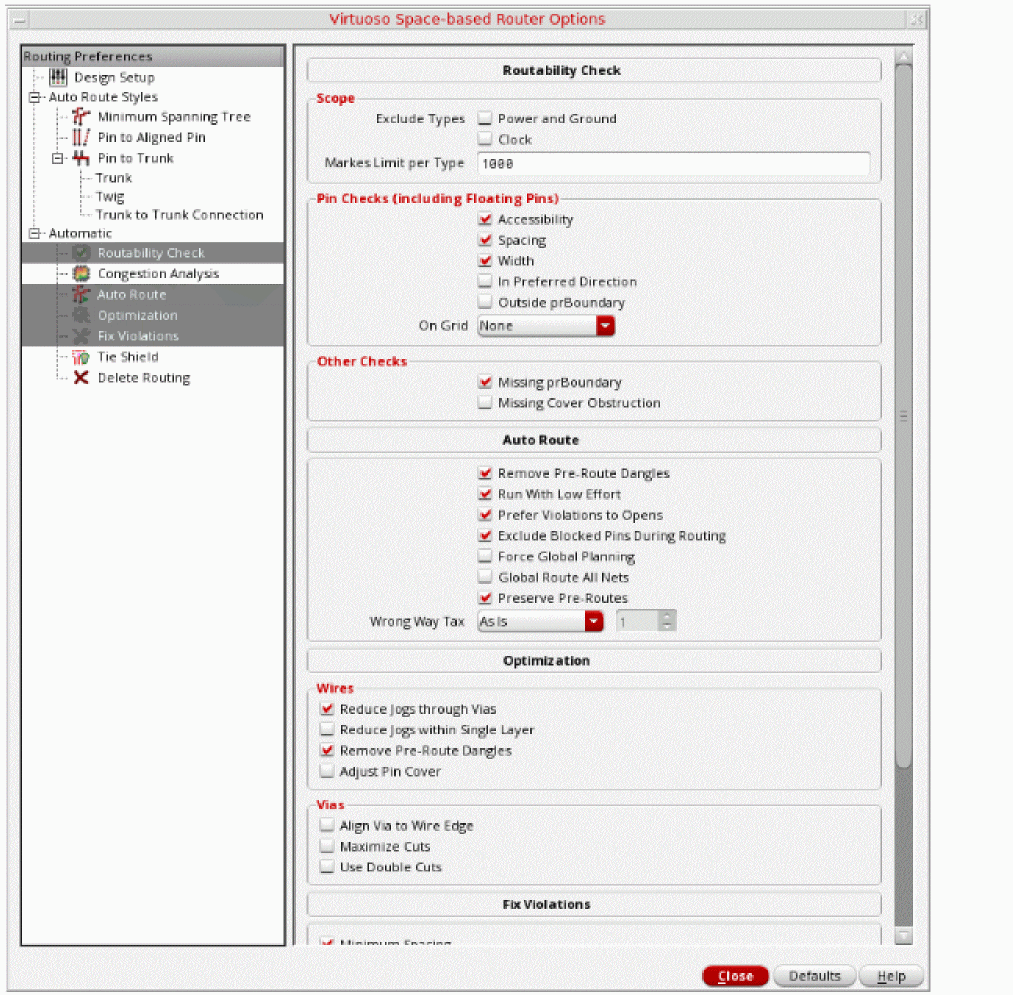Click the Congestion Analysis icon
Screen dimensions: 1013x995
point(81,274)
